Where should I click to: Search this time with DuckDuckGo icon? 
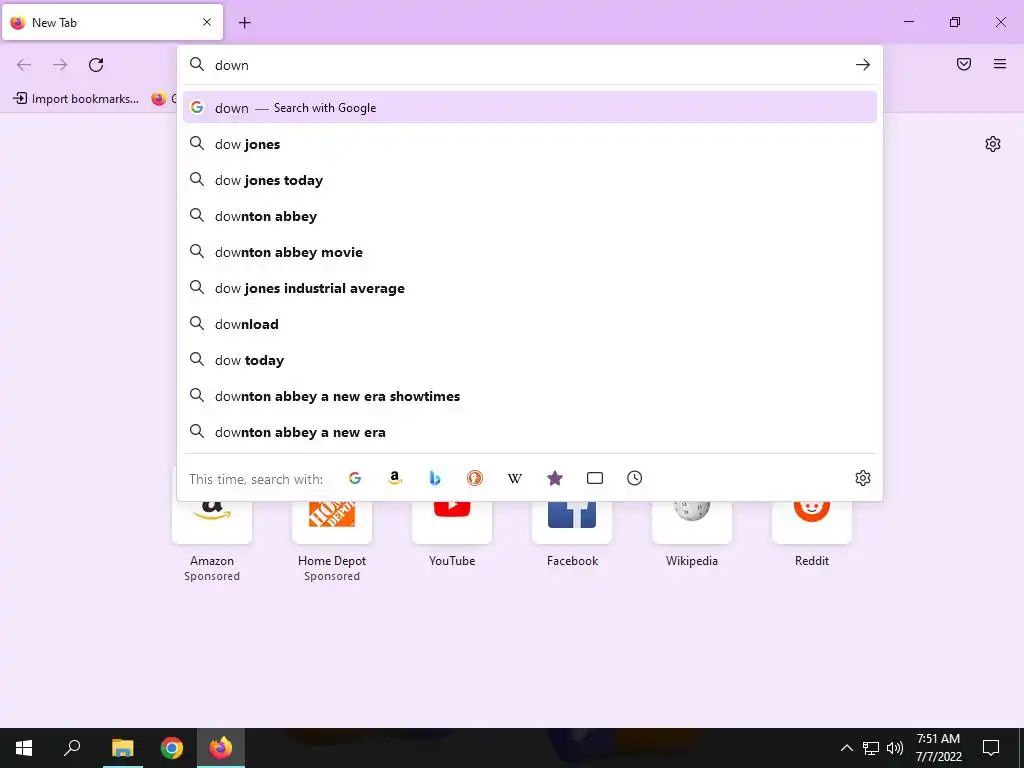(475, 478)
